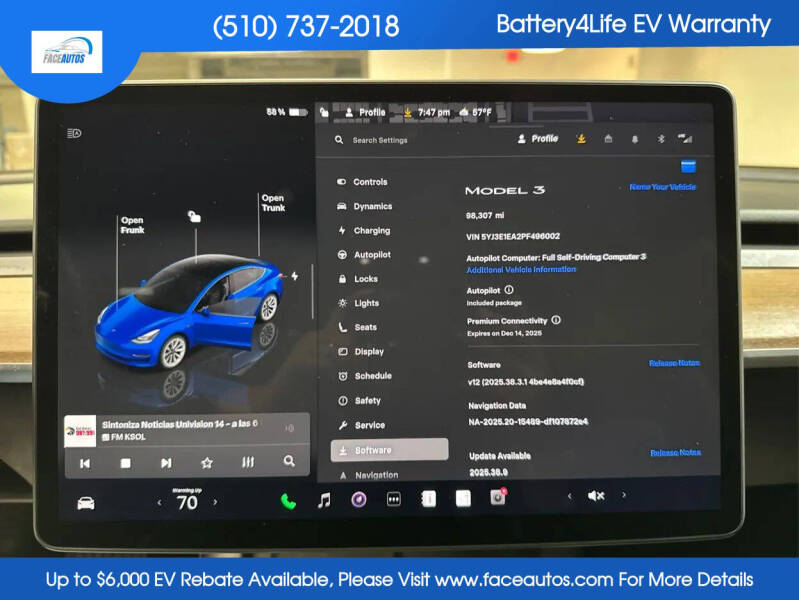Tap the station logo thumbnail
Image resolution: width=799 pixels, height=600 pixels.
click(x=80, y=431)
